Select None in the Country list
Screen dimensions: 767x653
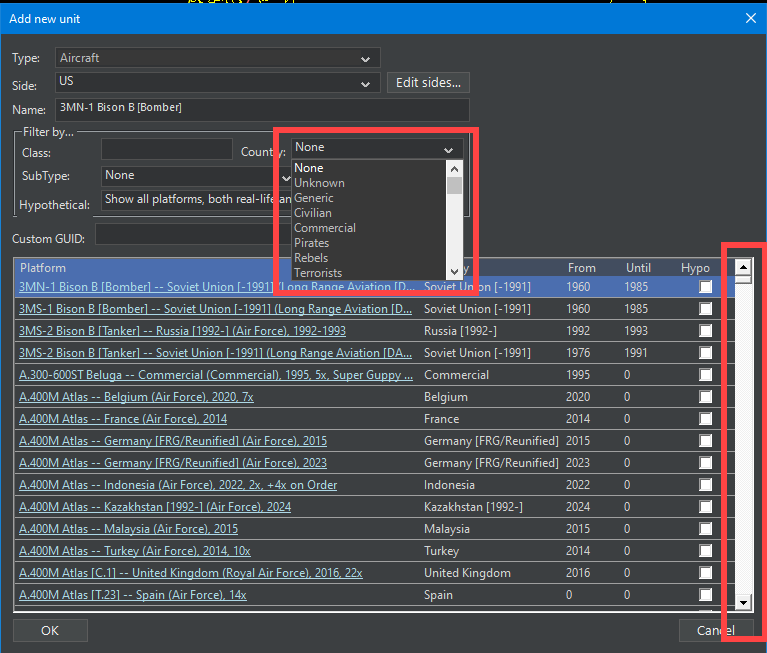click(369, 168)
